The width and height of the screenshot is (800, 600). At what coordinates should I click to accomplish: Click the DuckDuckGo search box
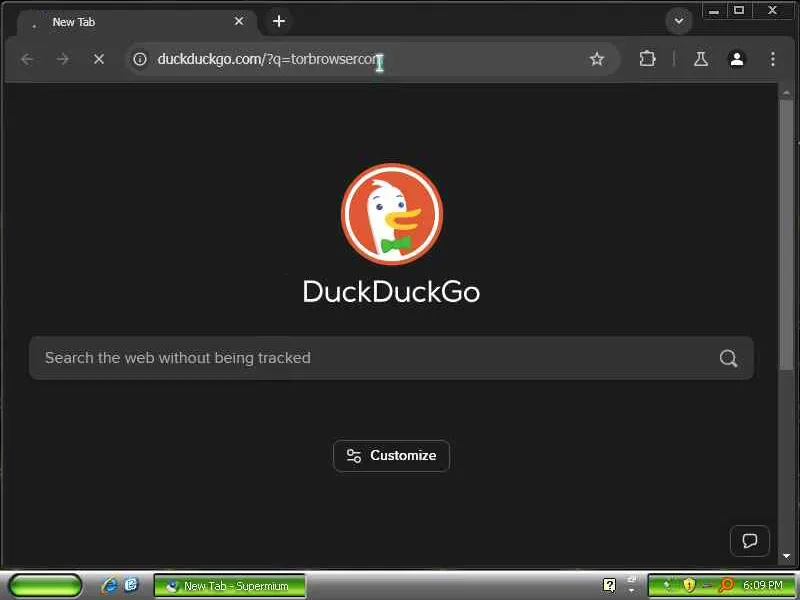coord(391,358)
